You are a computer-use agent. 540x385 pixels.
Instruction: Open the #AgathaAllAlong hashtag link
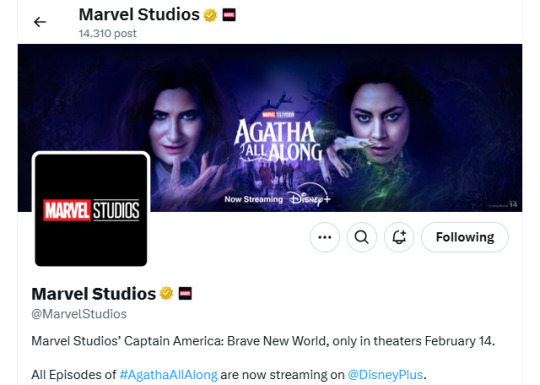pos(168,374)
